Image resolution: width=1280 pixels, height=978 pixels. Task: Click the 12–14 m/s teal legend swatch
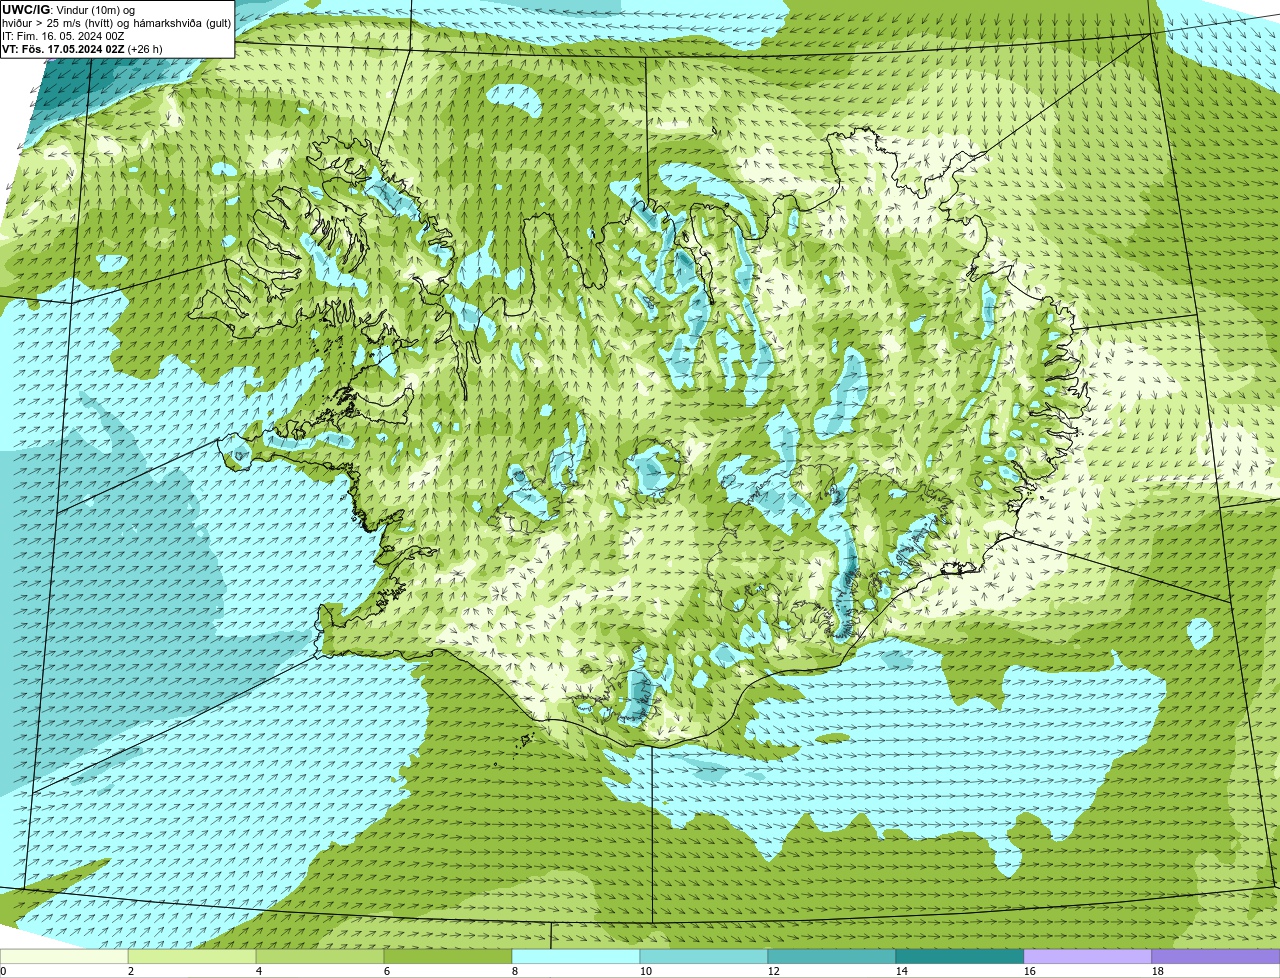coord(832,957)
